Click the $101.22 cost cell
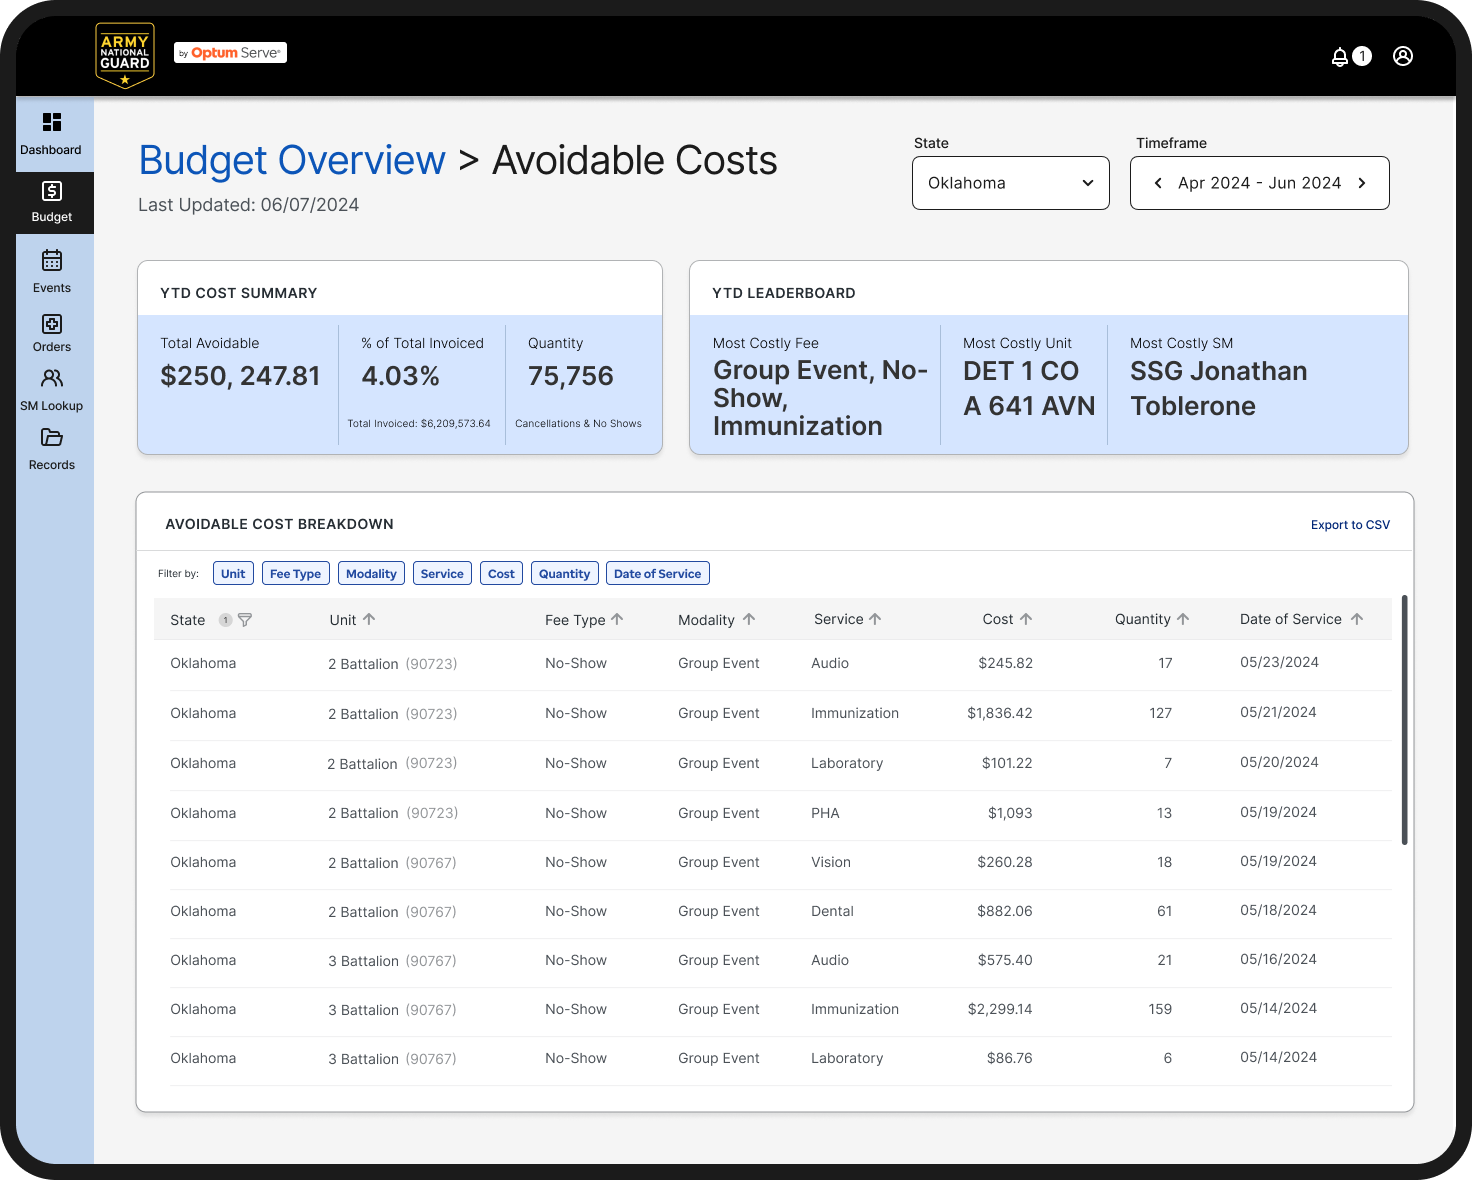This screenshot has width=1472, height=1180. [1007, 763]
